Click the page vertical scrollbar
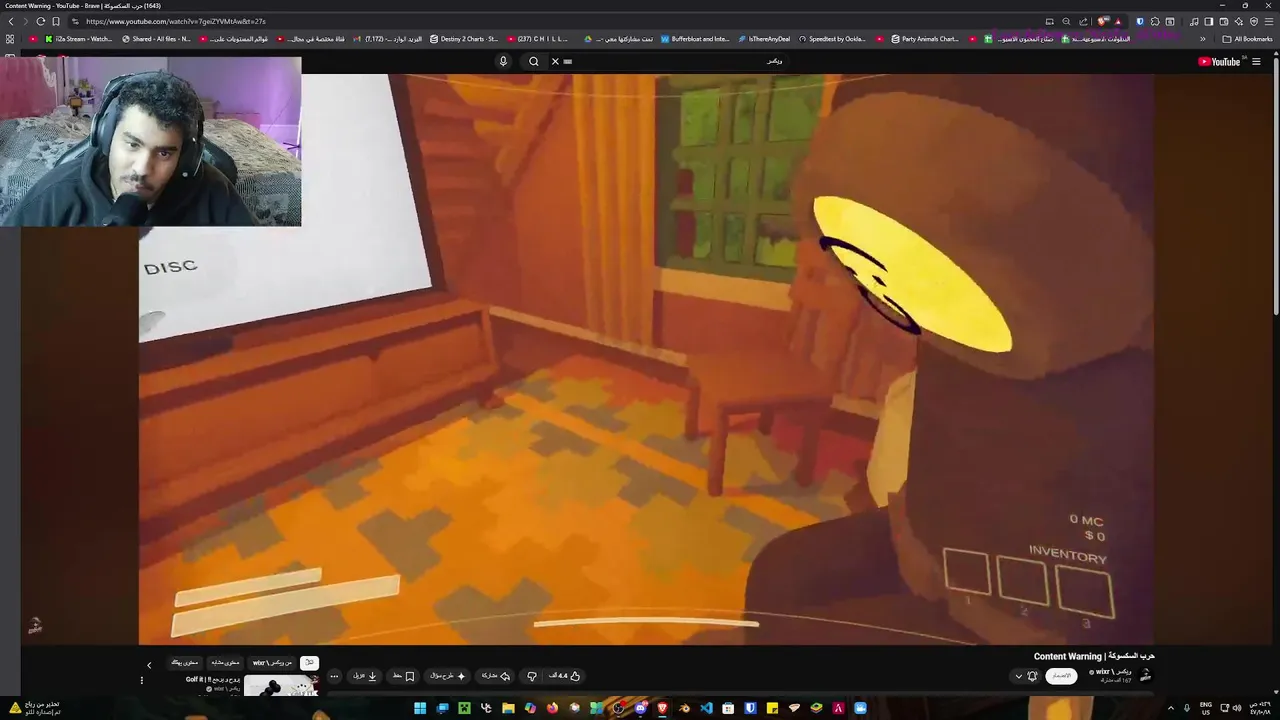This screenshot has width=1280, height=720. pos(1275,185)
